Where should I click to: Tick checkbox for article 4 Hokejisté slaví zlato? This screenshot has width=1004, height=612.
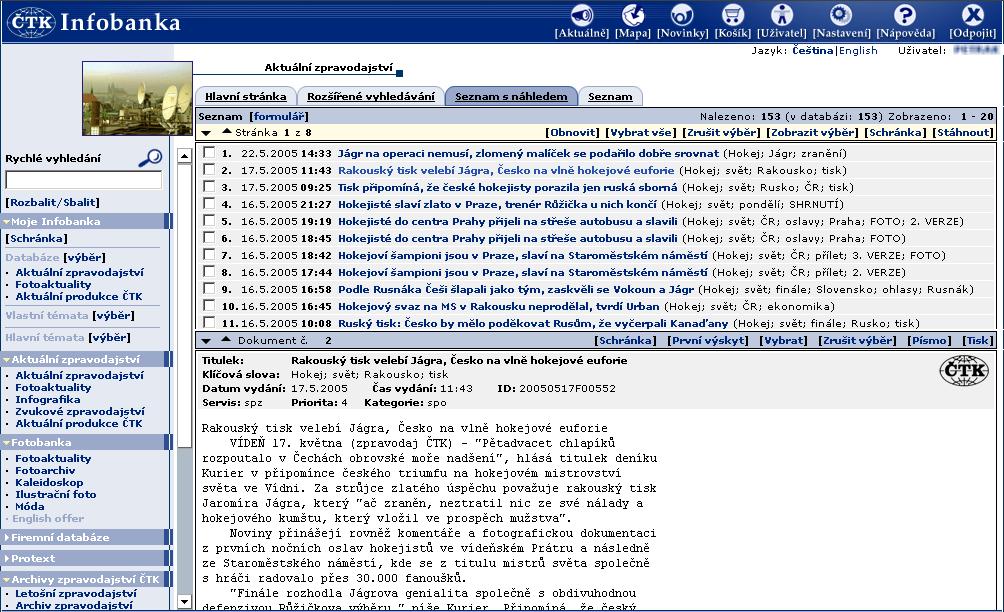(208, 204)
